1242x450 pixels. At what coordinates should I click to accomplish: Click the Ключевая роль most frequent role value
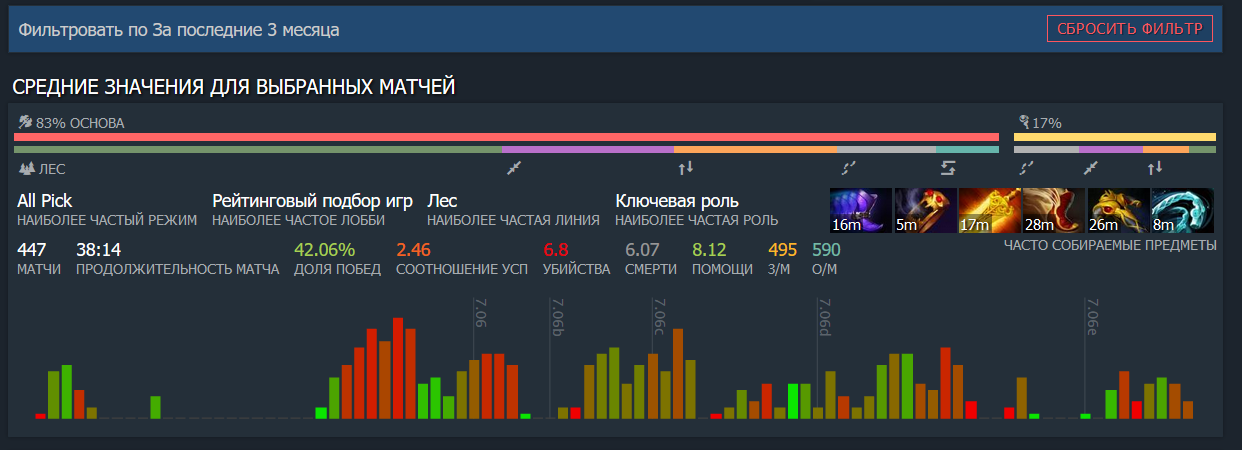[x=677, y=201]
